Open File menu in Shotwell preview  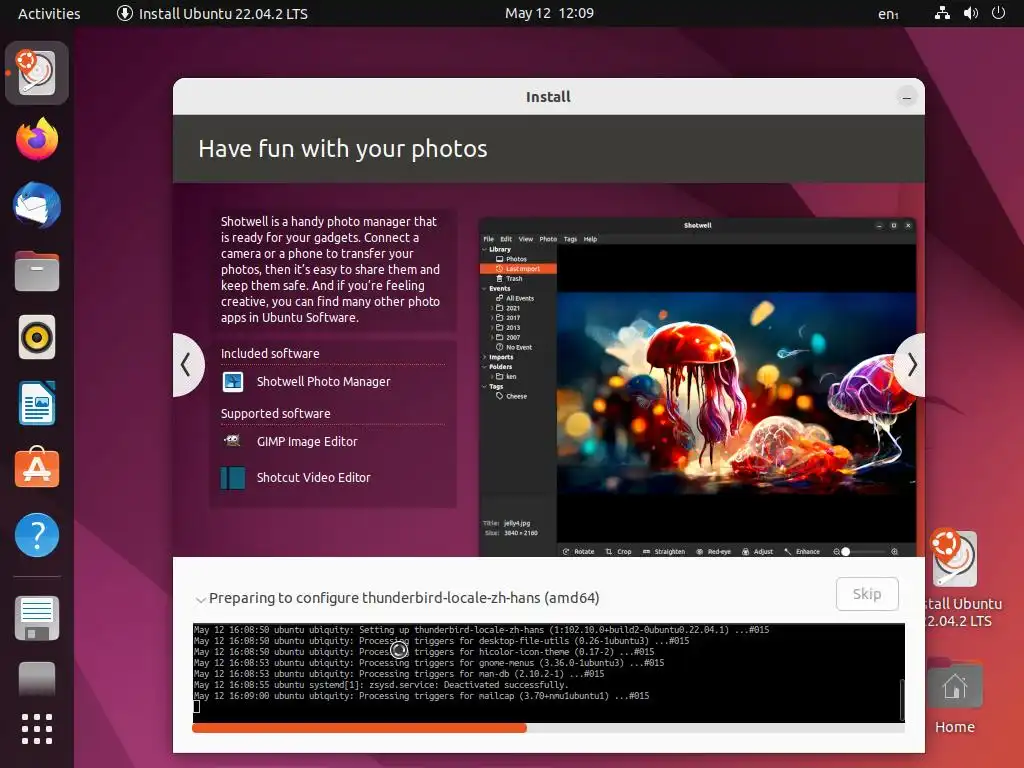click(488, 239)
